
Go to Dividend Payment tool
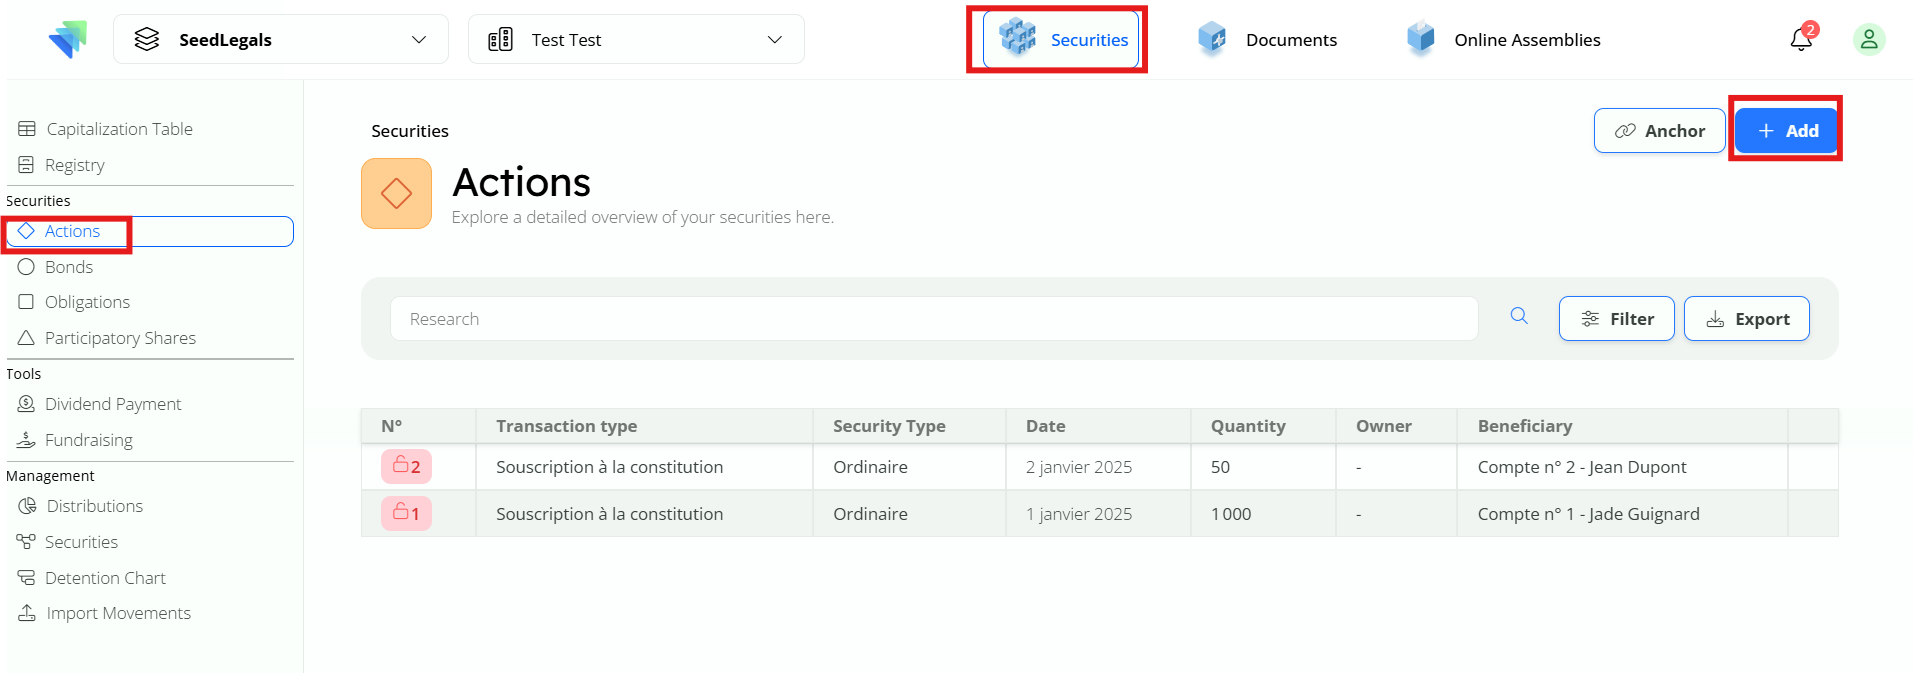pos(112,404)
